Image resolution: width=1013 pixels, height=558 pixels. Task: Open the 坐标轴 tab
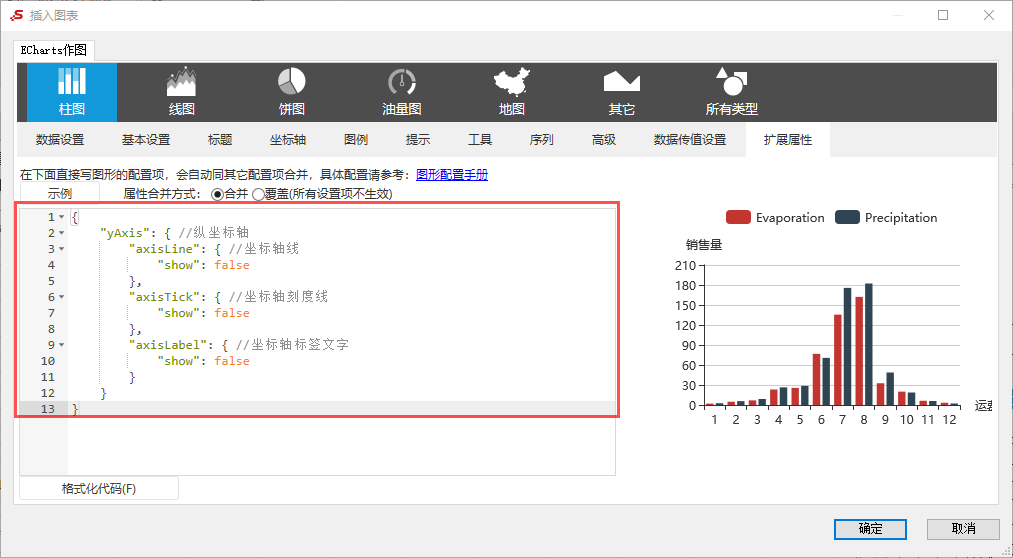pyautogui.click(x=288, y=140)
